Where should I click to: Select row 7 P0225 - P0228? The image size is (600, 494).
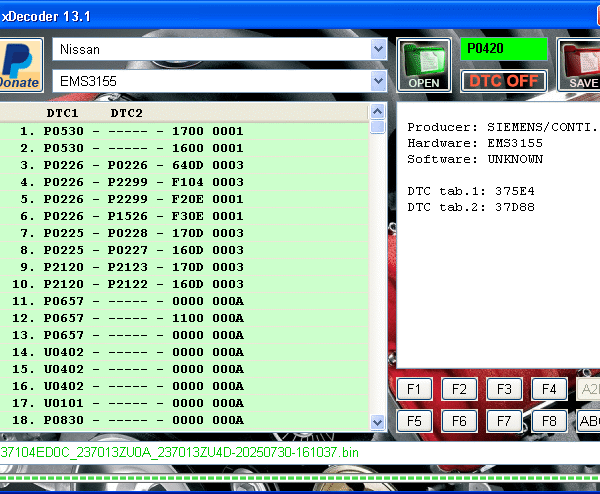[x=184, y=233]
